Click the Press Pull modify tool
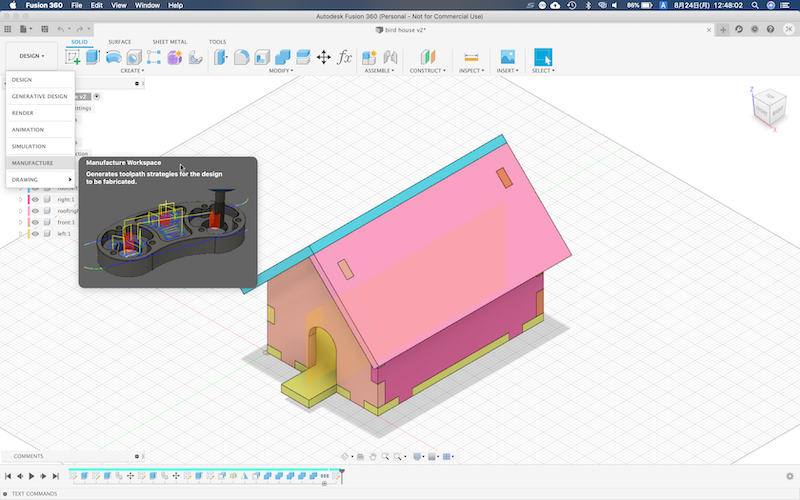The image size is (800, 500). tap(220, 57)
